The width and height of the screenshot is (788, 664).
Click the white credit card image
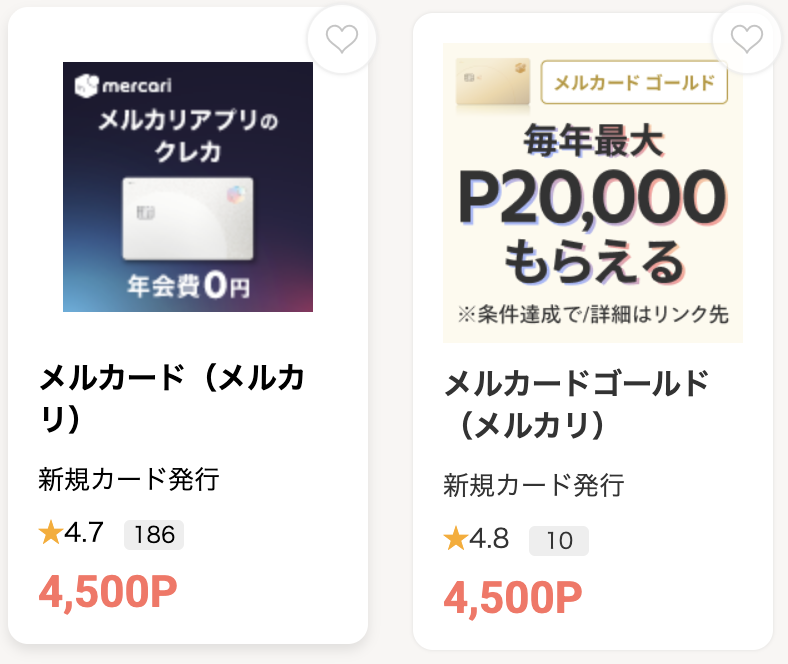(188, 220)
